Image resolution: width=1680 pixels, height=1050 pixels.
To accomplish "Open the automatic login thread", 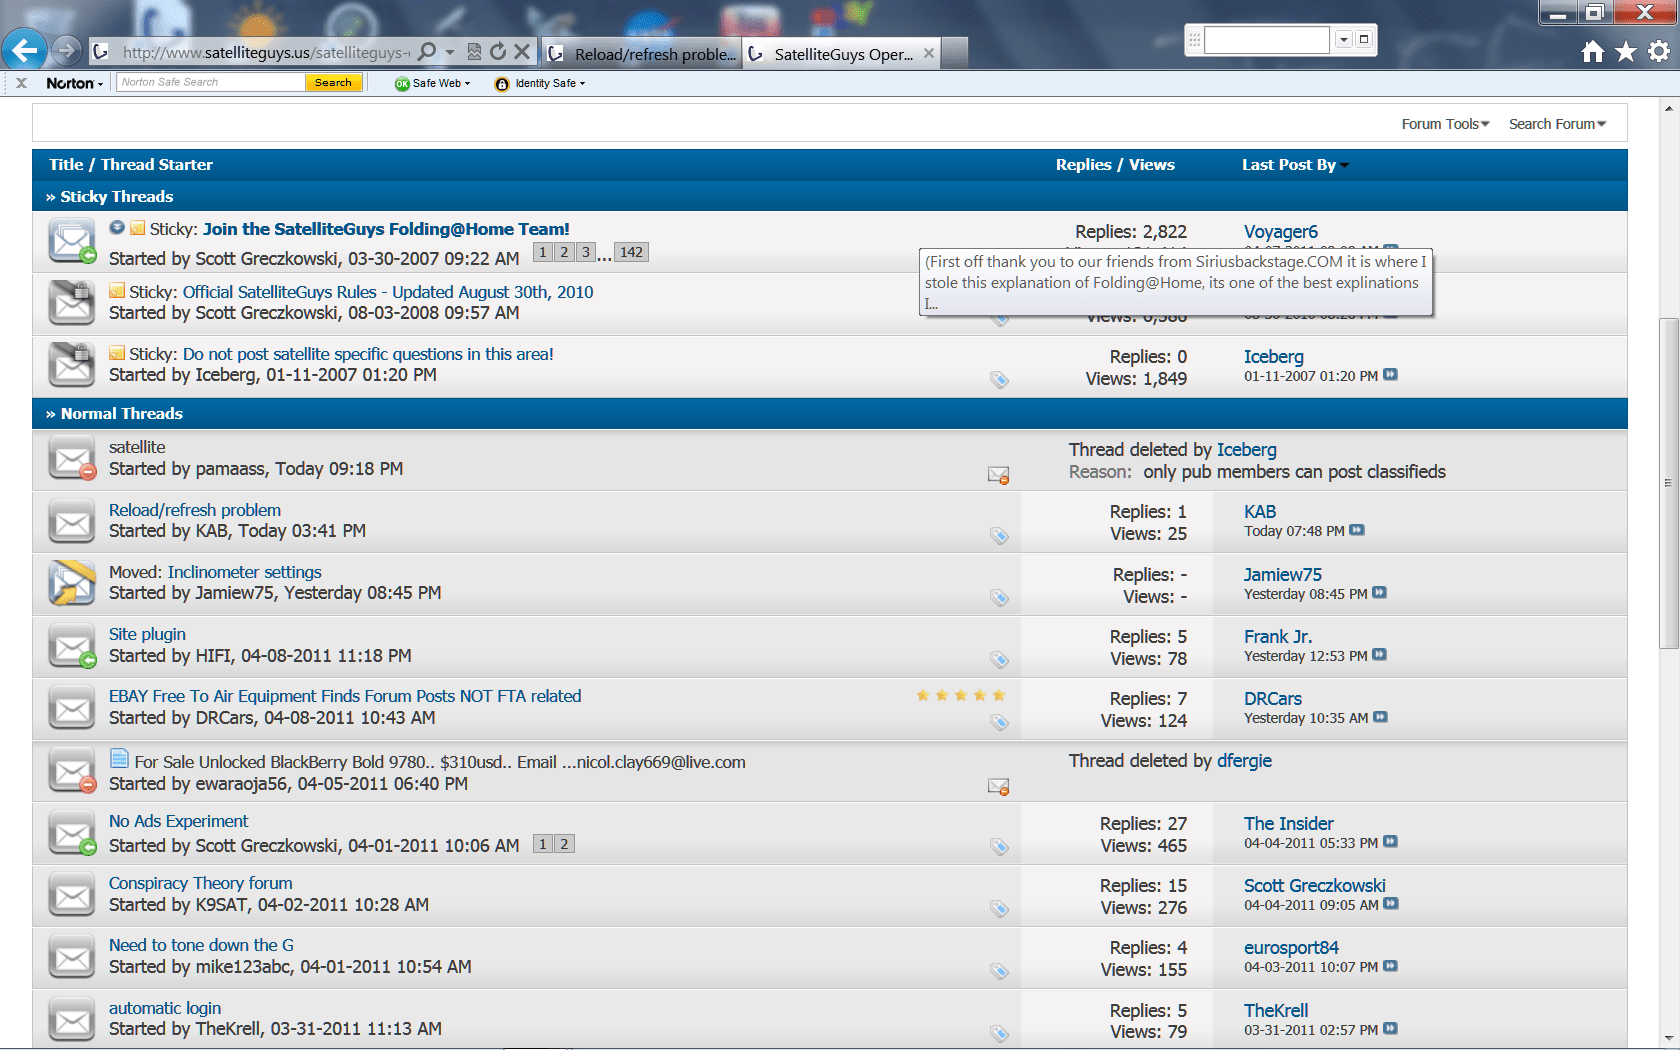I will 165,1008.
